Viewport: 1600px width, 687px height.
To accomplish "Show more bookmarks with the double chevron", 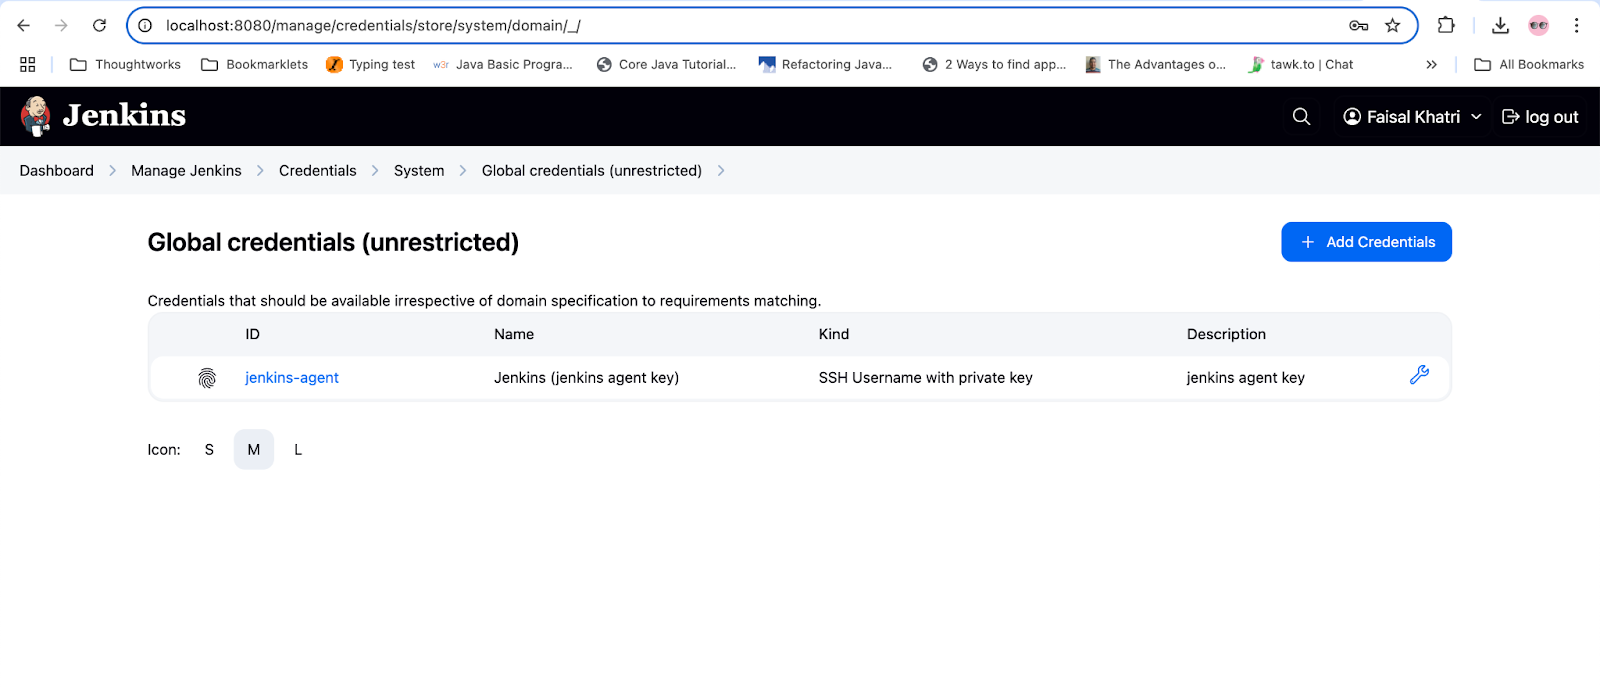I will 1431,64.
